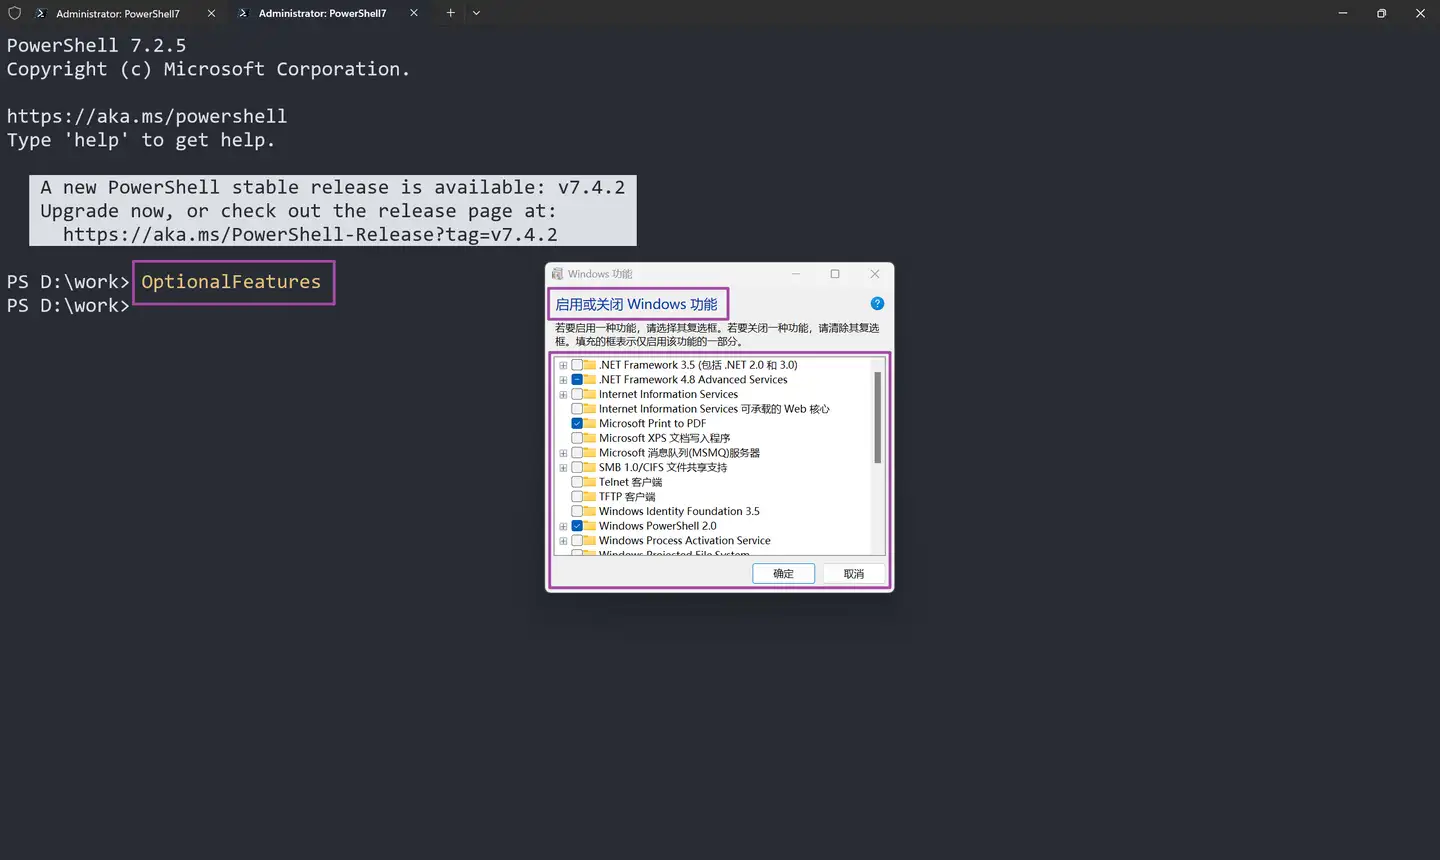Image resolution: width=1440 pixels, height=860 pixels.
Task: Click the folder icon beside .NET Framework 3.5
Action: pyautogui.click(x=590, y=365)
